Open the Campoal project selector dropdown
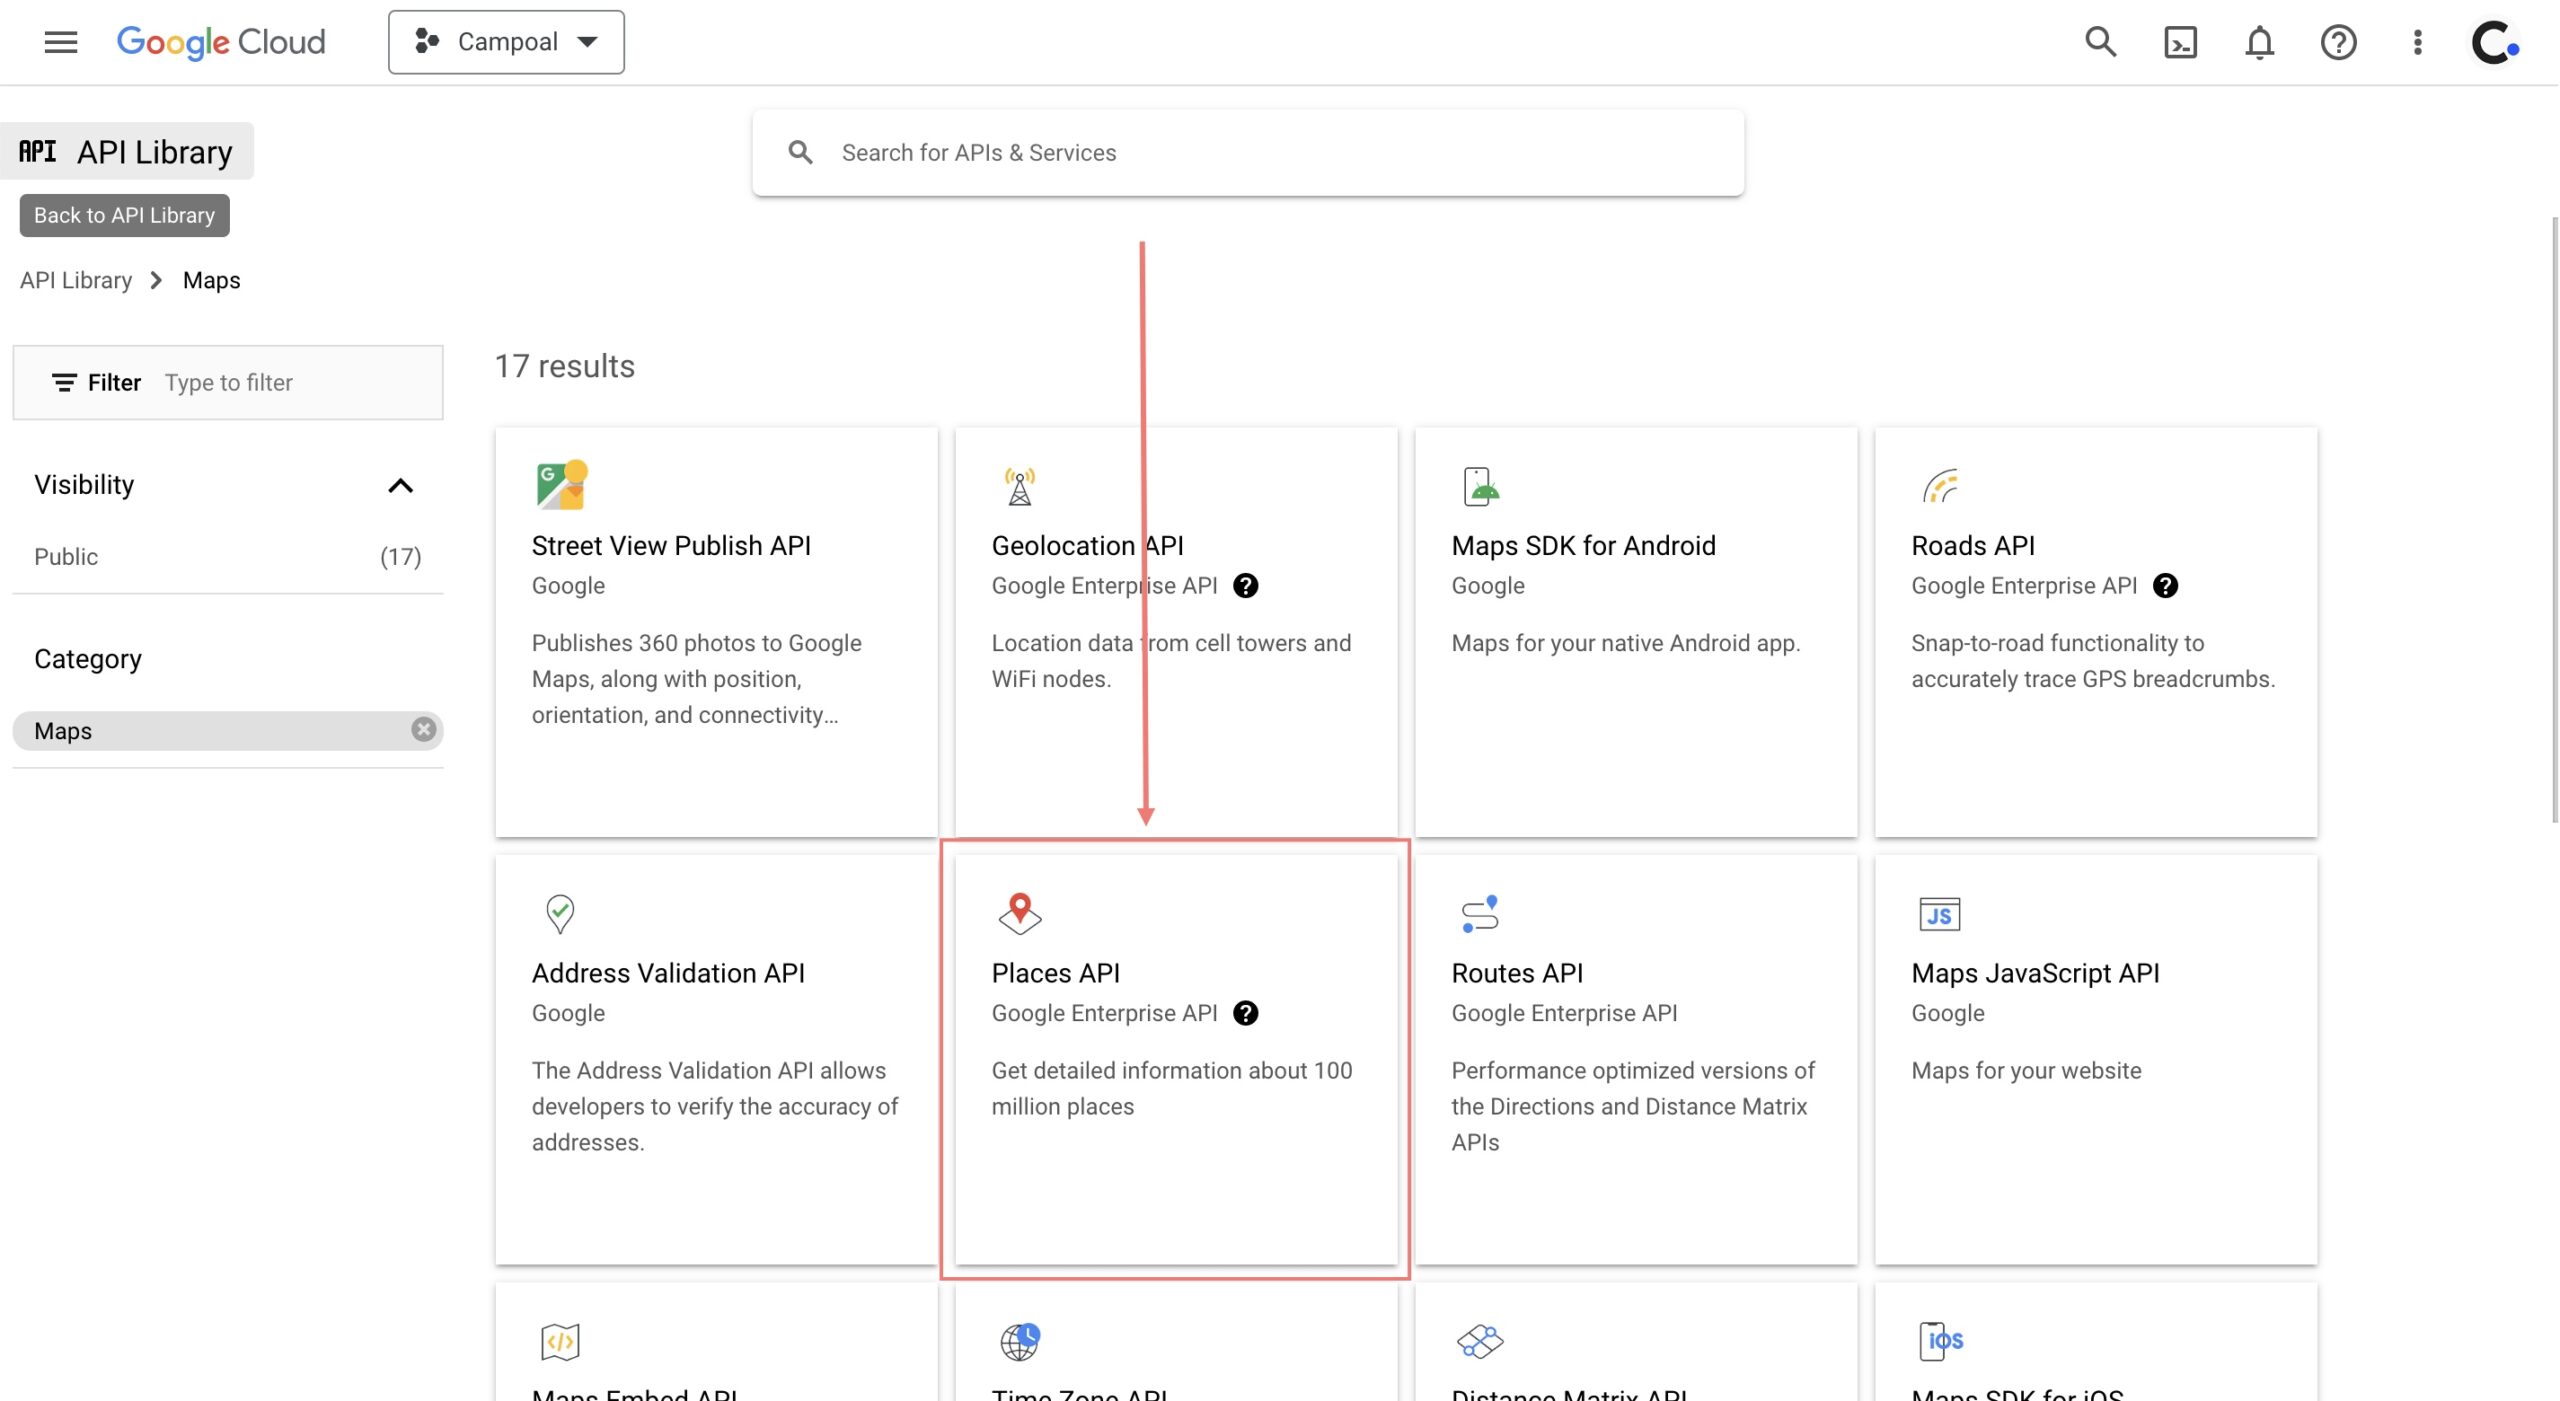This screenshot has width=2560, height=1401. pos(506,42)
